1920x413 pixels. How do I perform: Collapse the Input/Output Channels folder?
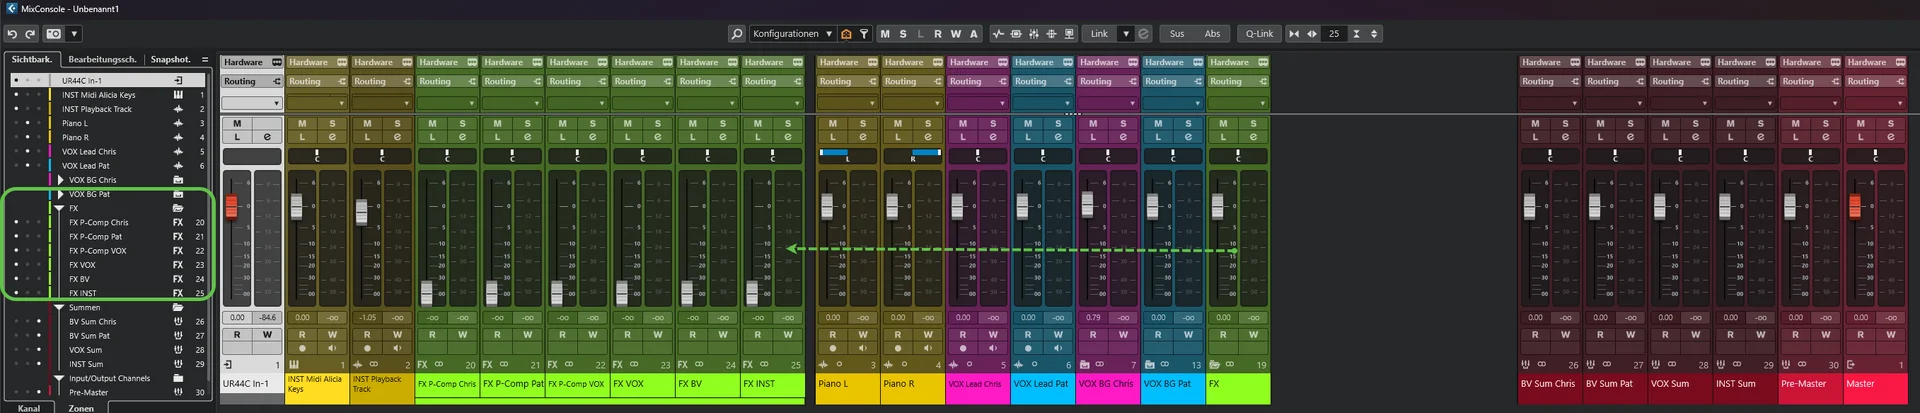pyautogui.click(x=60, y=379)
